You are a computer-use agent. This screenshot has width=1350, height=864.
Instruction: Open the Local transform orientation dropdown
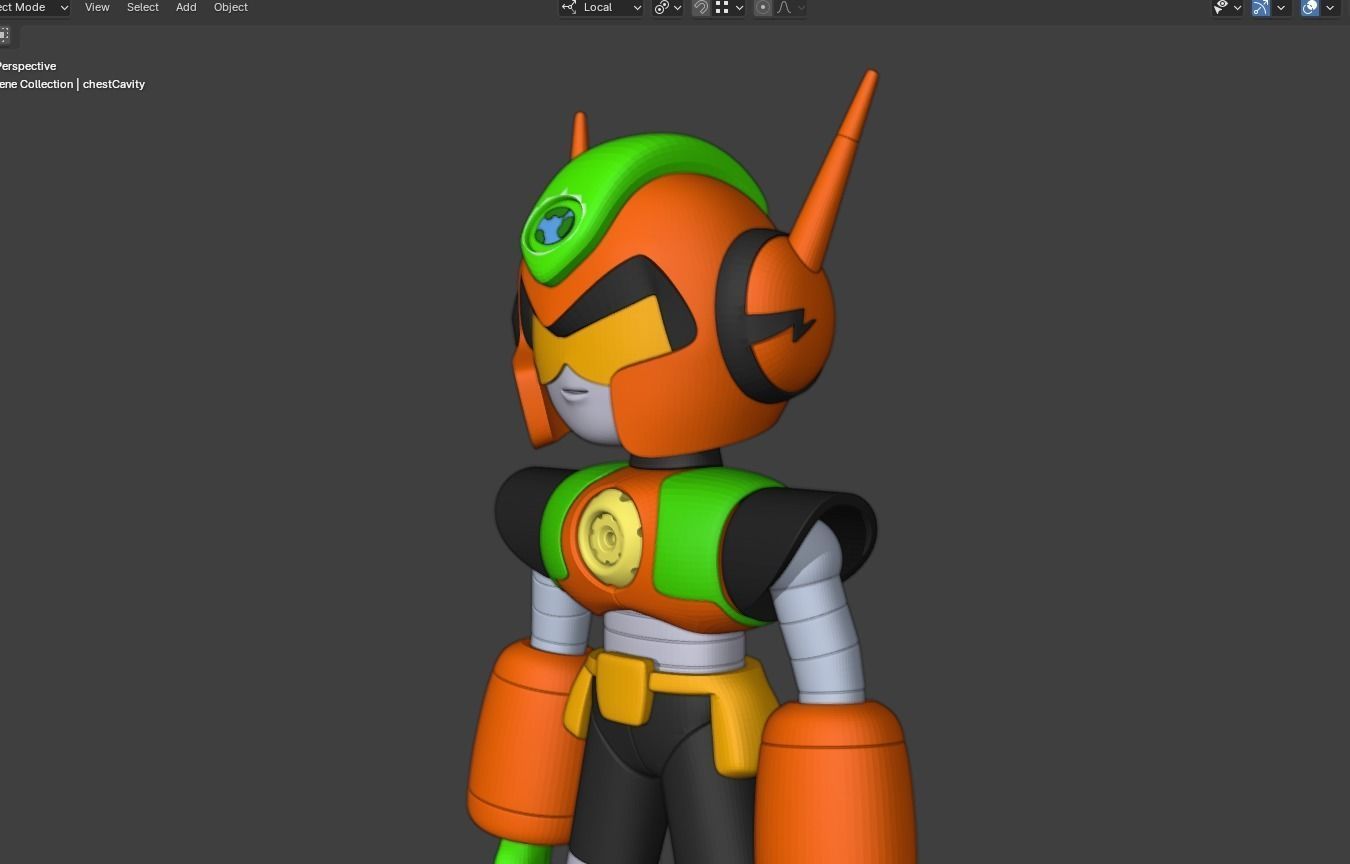click(601, 7)
